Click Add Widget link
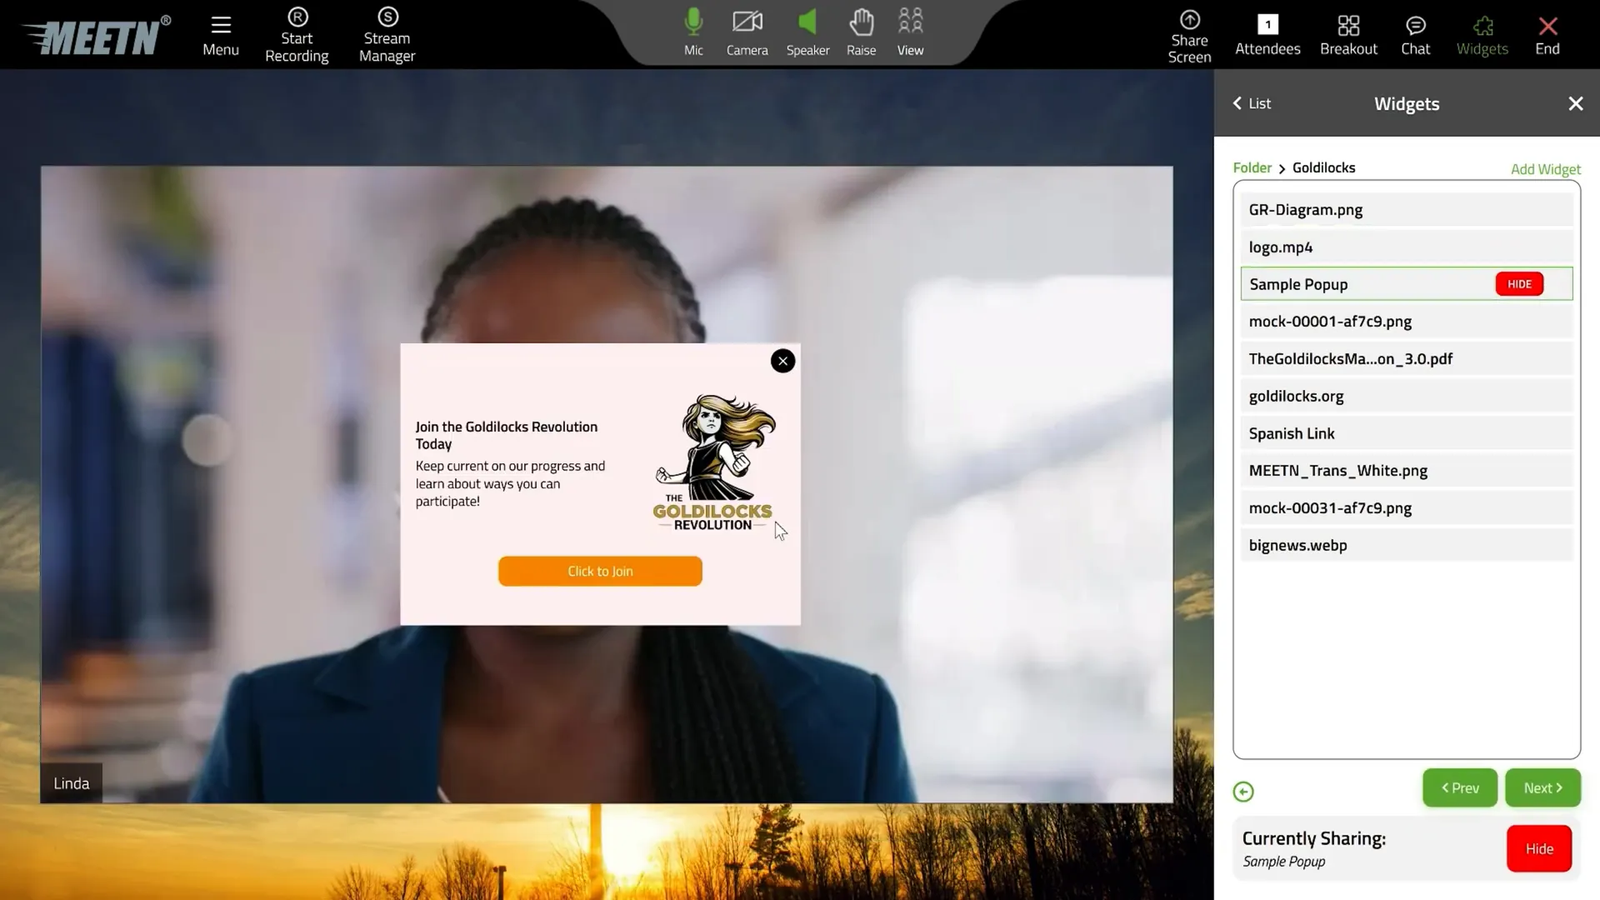Image resolution: width=1600 pixels, height=900 pixels. pyautogui.click(x=1545, y=169)
